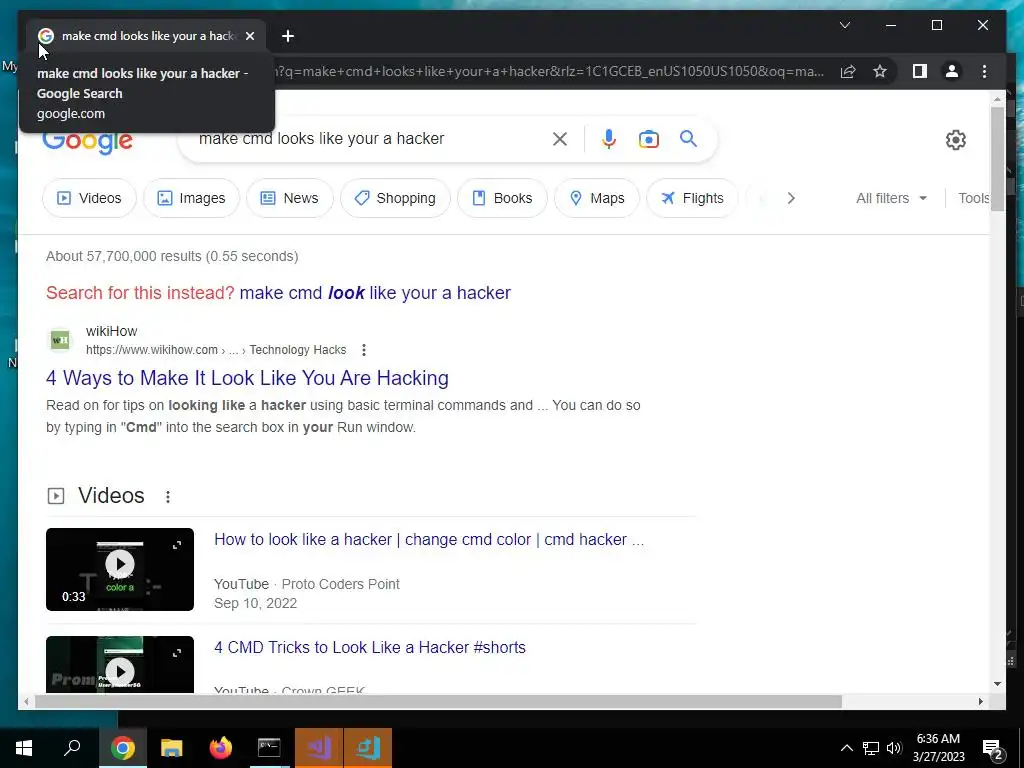The image size is (1024, 768).
Task: Click the volume tray icon
Action: coord(894,748)
